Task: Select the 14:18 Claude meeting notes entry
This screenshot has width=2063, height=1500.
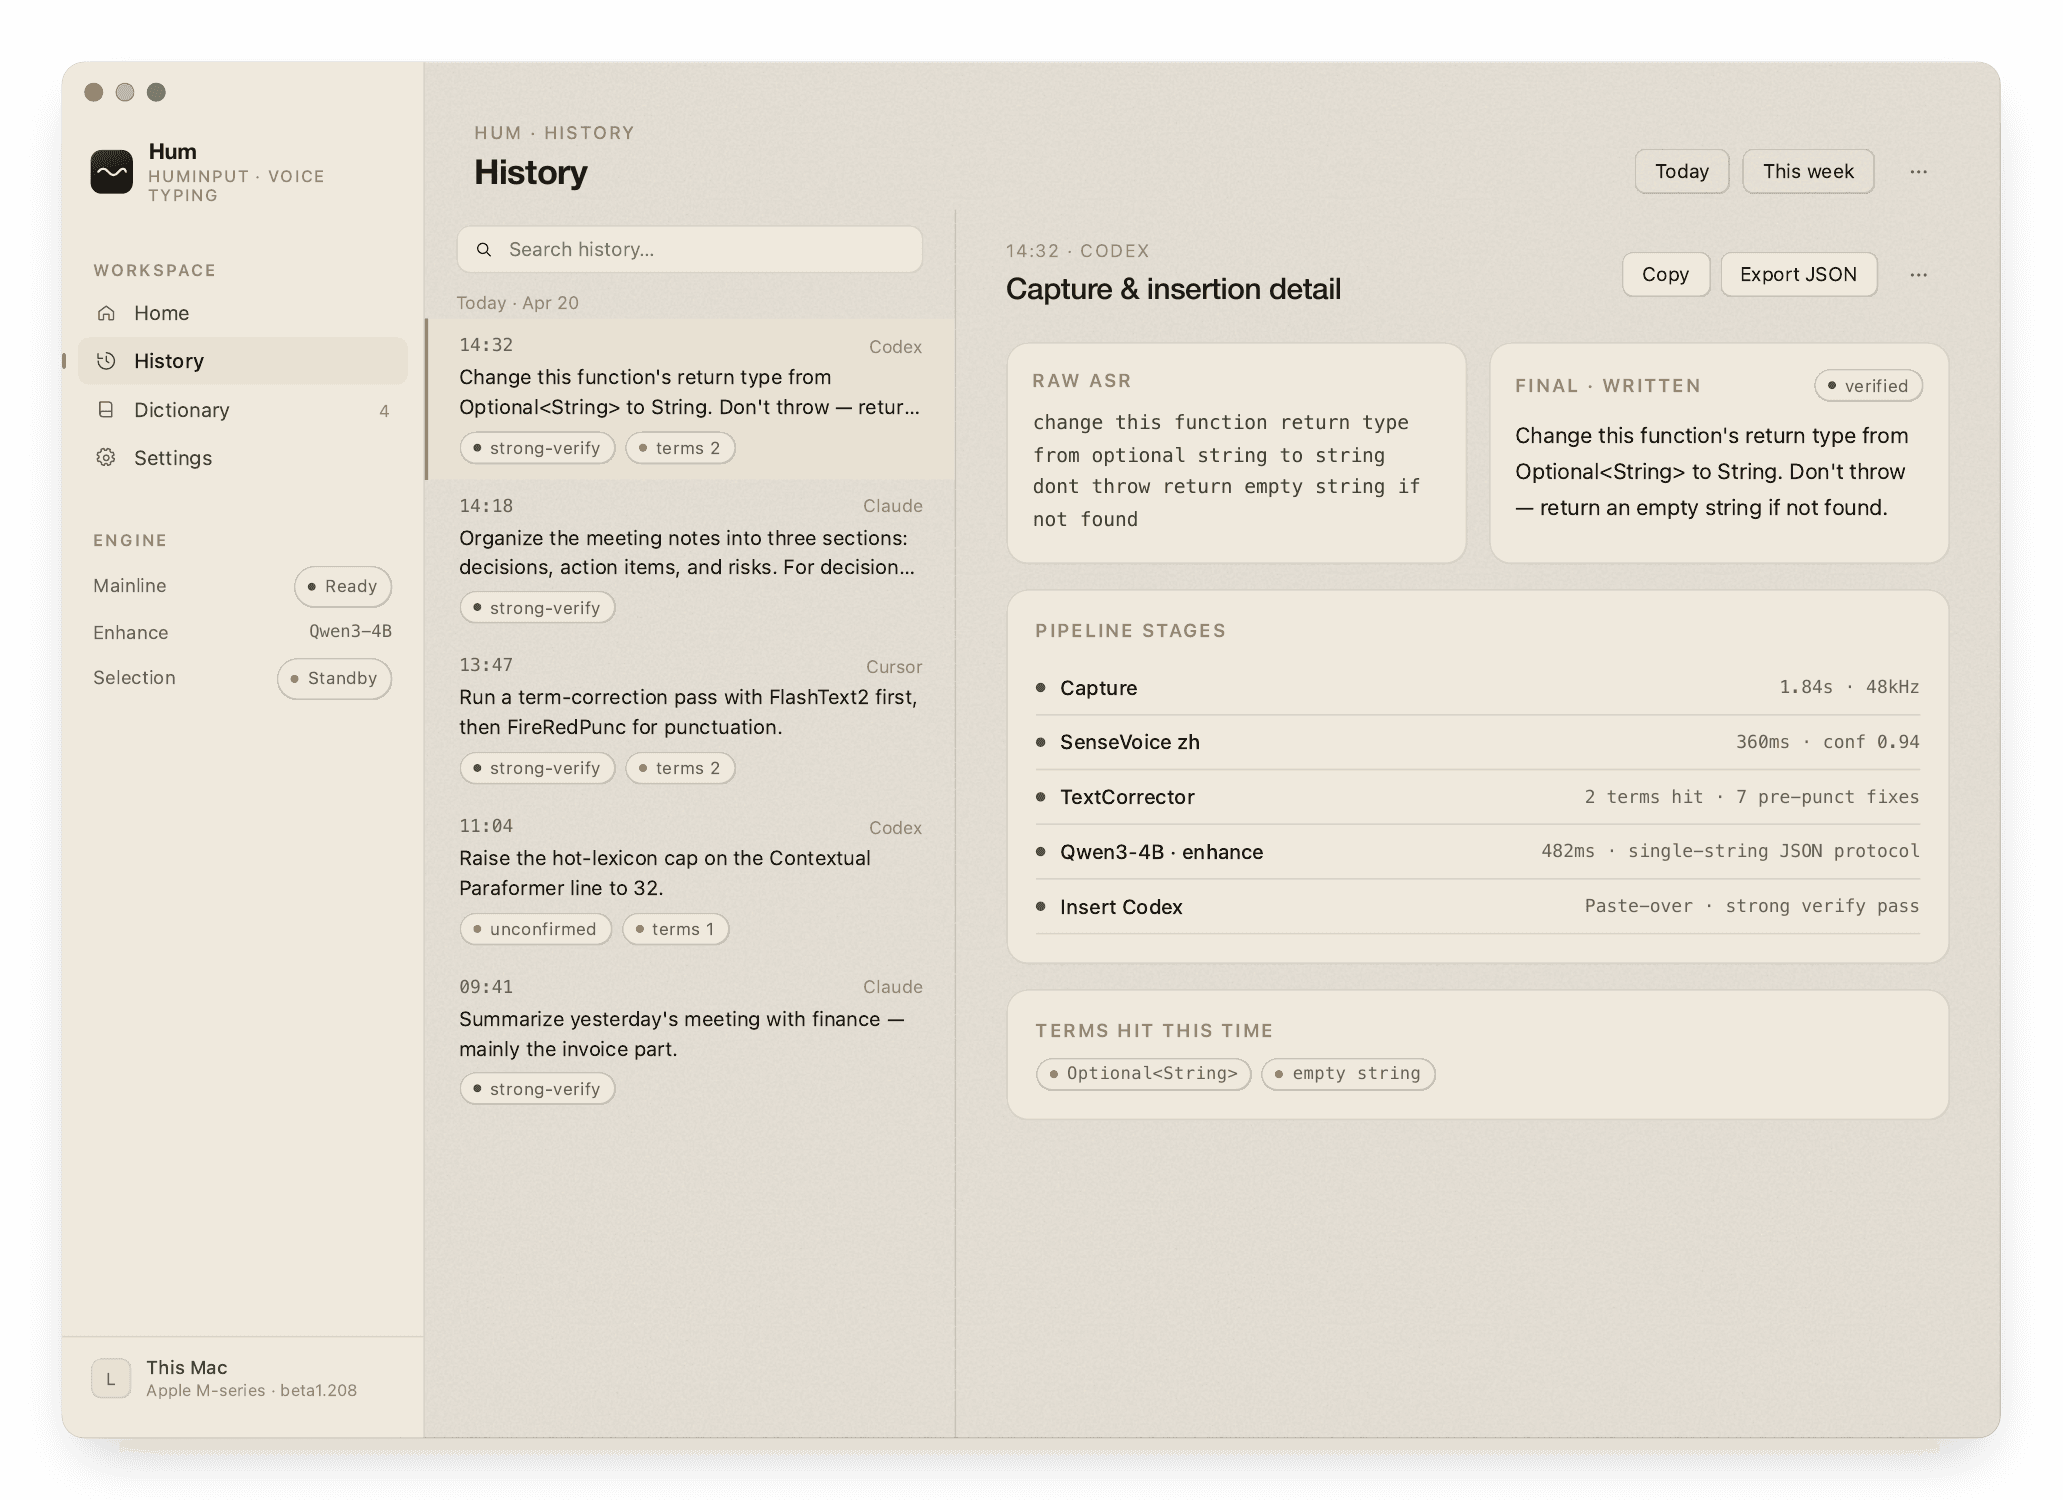Action: pos(690,560)
